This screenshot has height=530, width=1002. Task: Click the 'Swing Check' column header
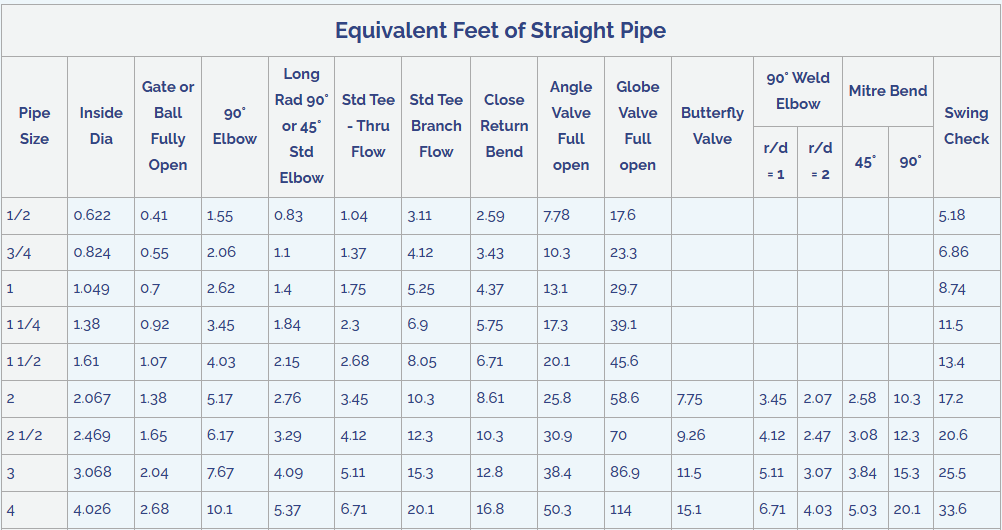pyautogui.click(x=966, y=126)
